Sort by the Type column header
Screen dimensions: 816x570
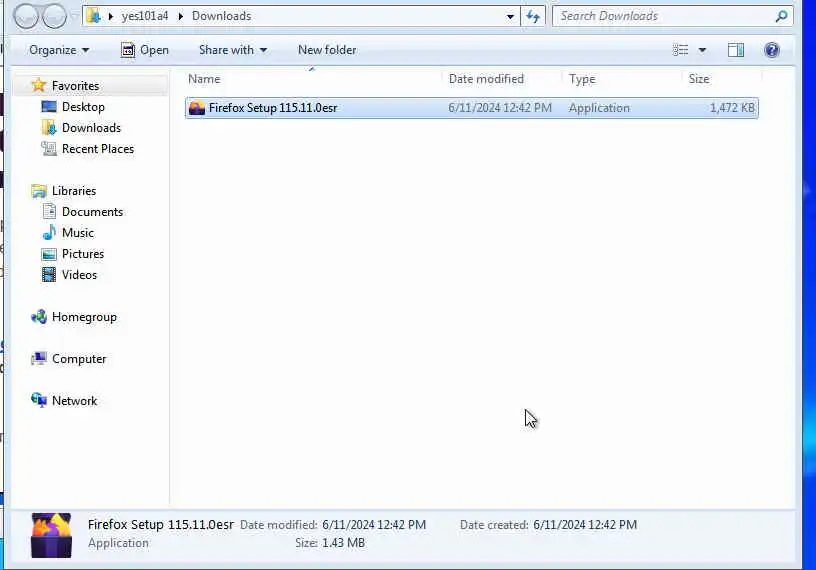coord(622,79)
